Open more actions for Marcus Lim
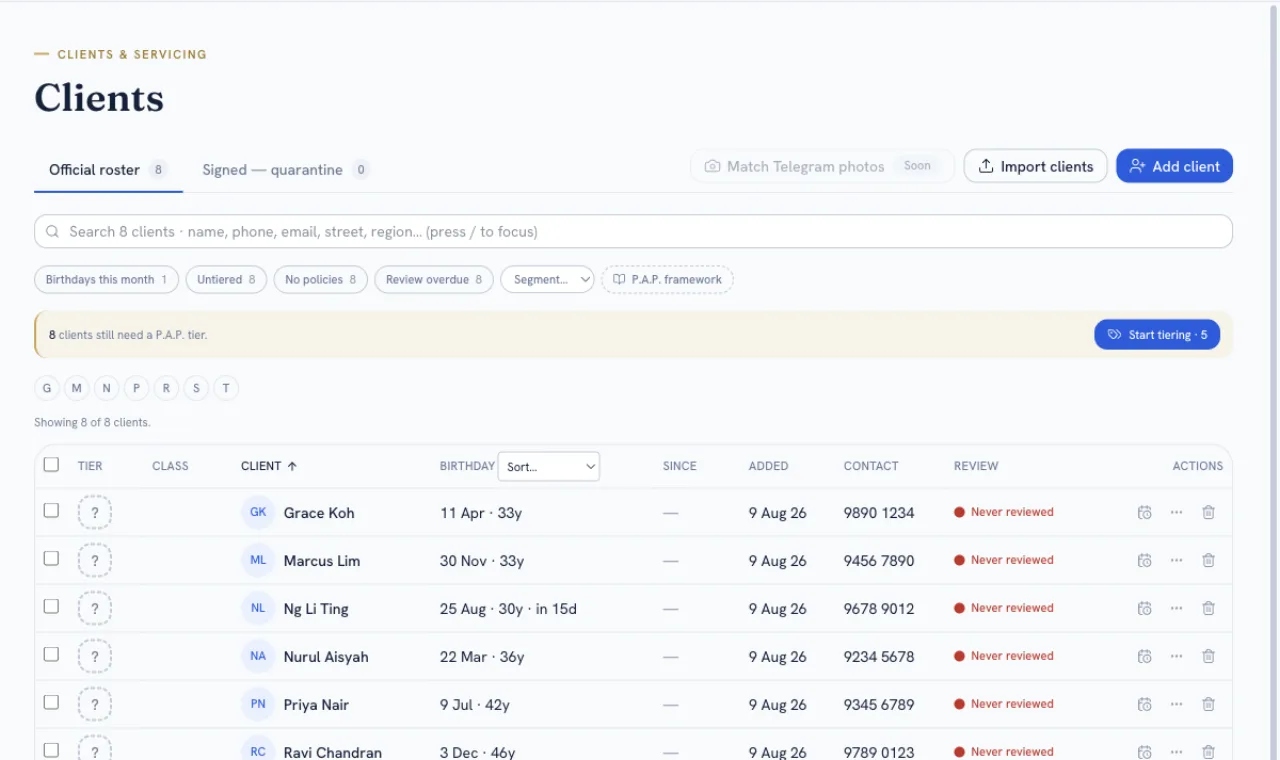 point(1176,561)
